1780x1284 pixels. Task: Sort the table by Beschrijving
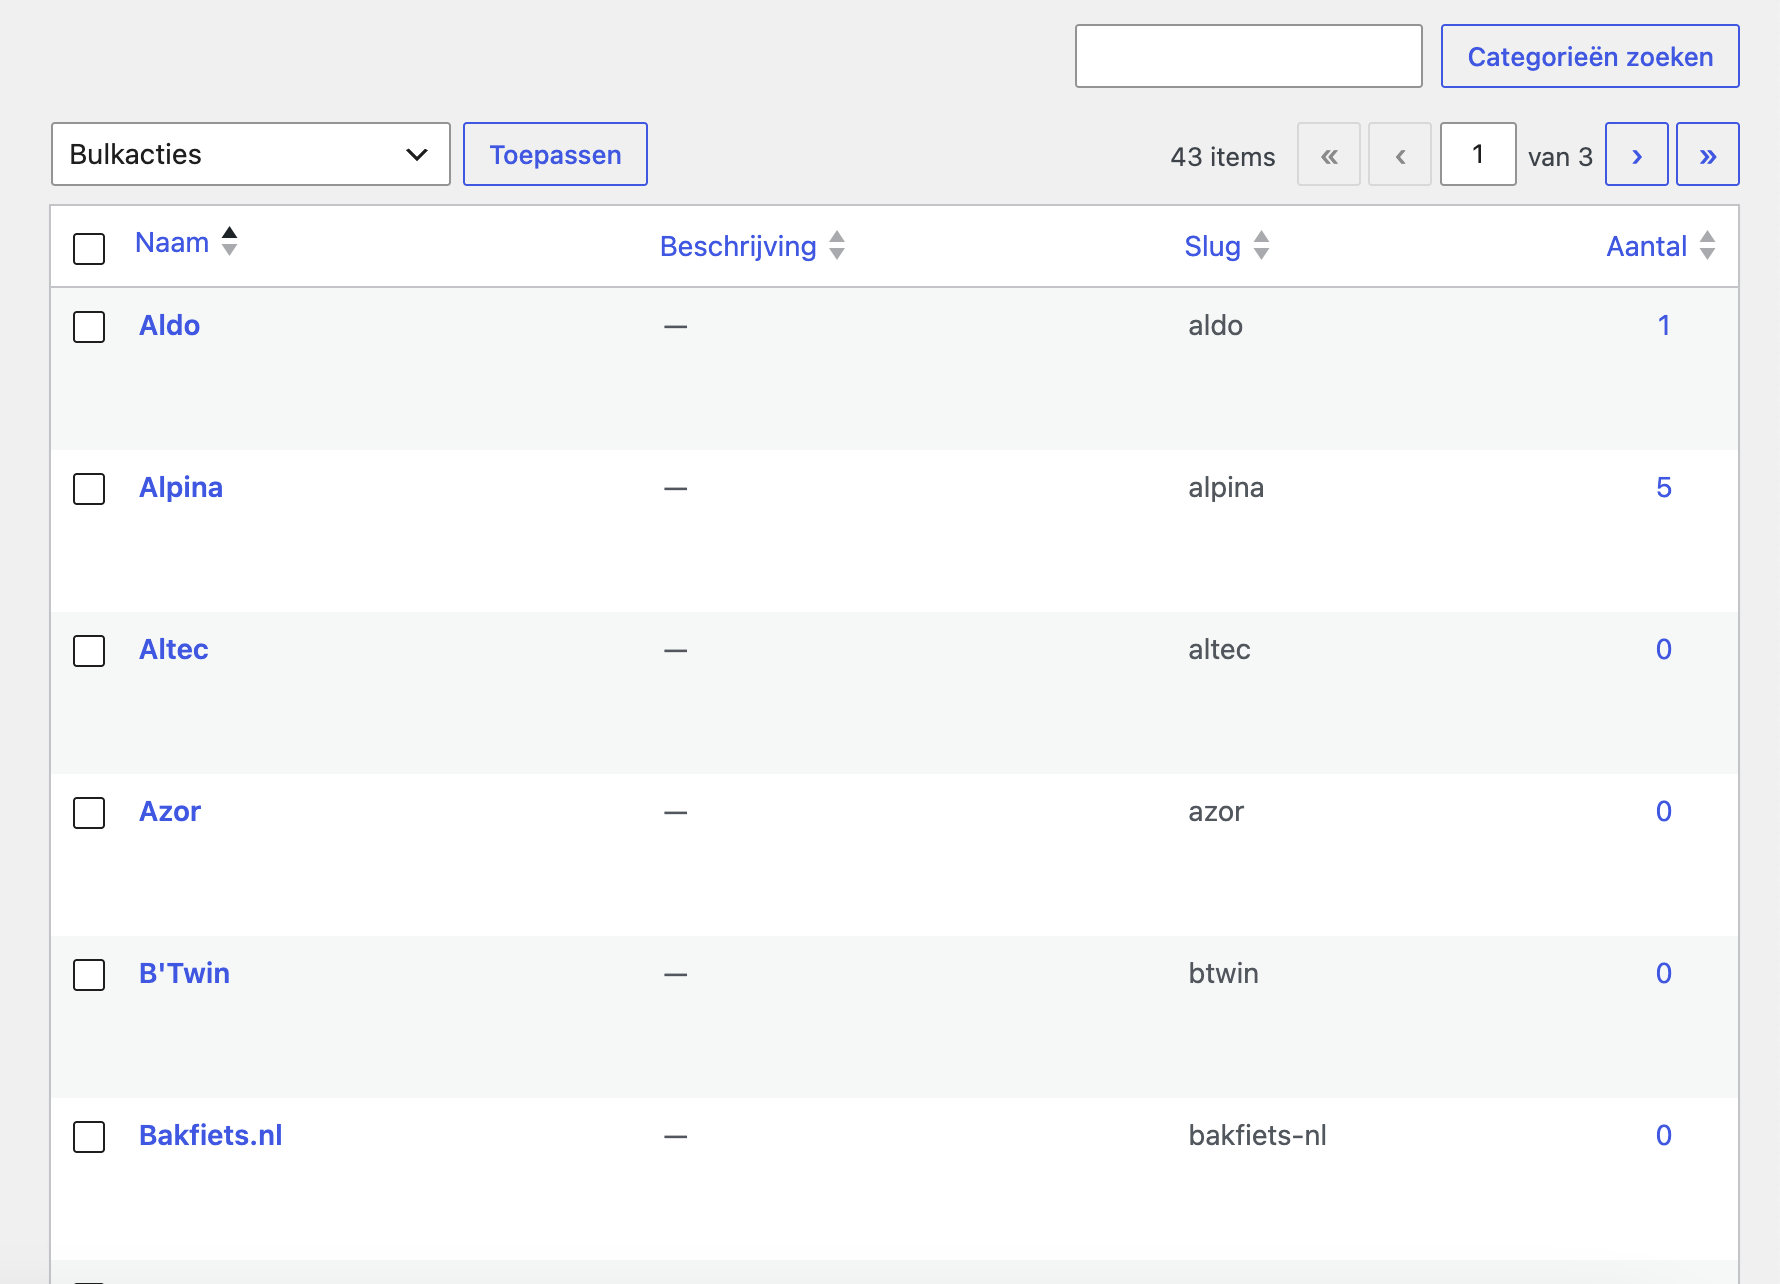point(738,246)
